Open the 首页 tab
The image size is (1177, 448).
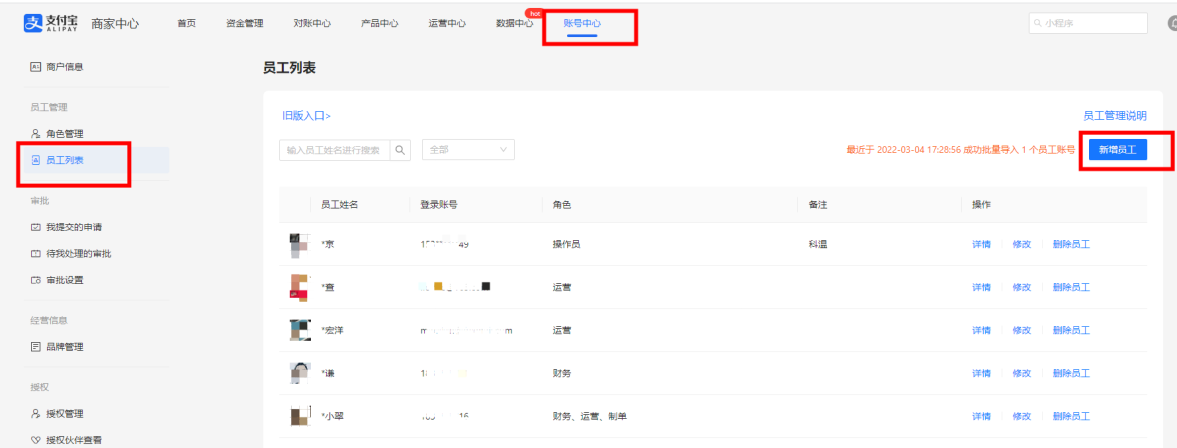pyautogui.click(x=186, y=23)
